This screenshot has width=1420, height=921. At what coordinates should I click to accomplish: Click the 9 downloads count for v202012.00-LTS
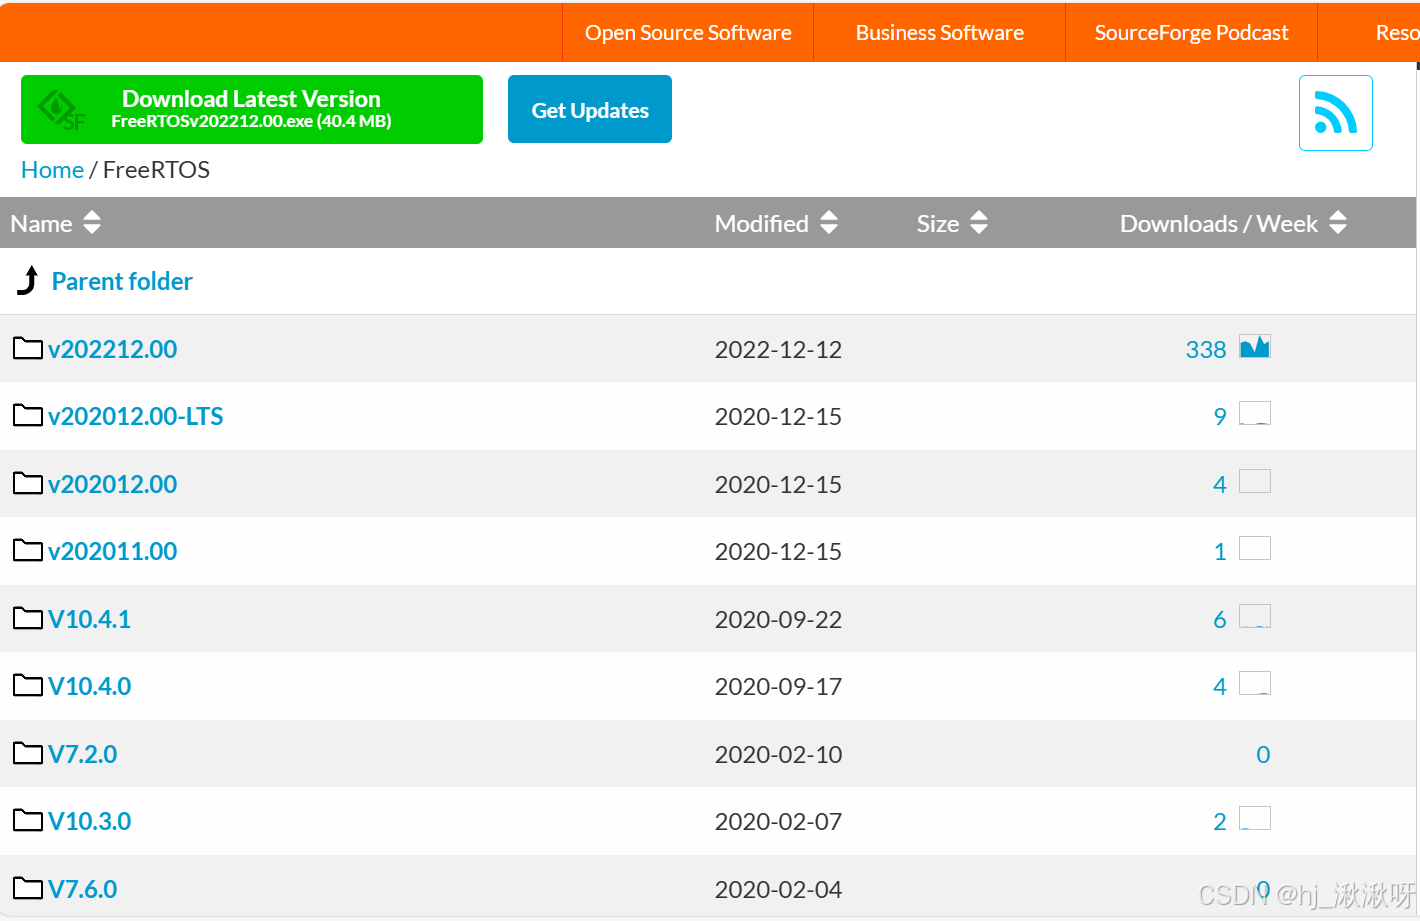click(x=1220, y=416)
